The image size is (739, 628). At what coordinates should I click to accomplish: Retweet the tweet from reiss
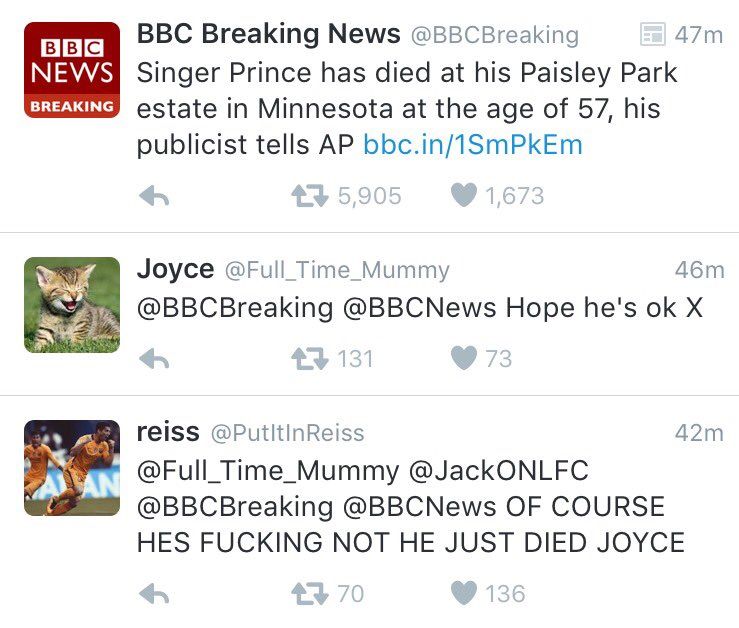click(310, 594)
